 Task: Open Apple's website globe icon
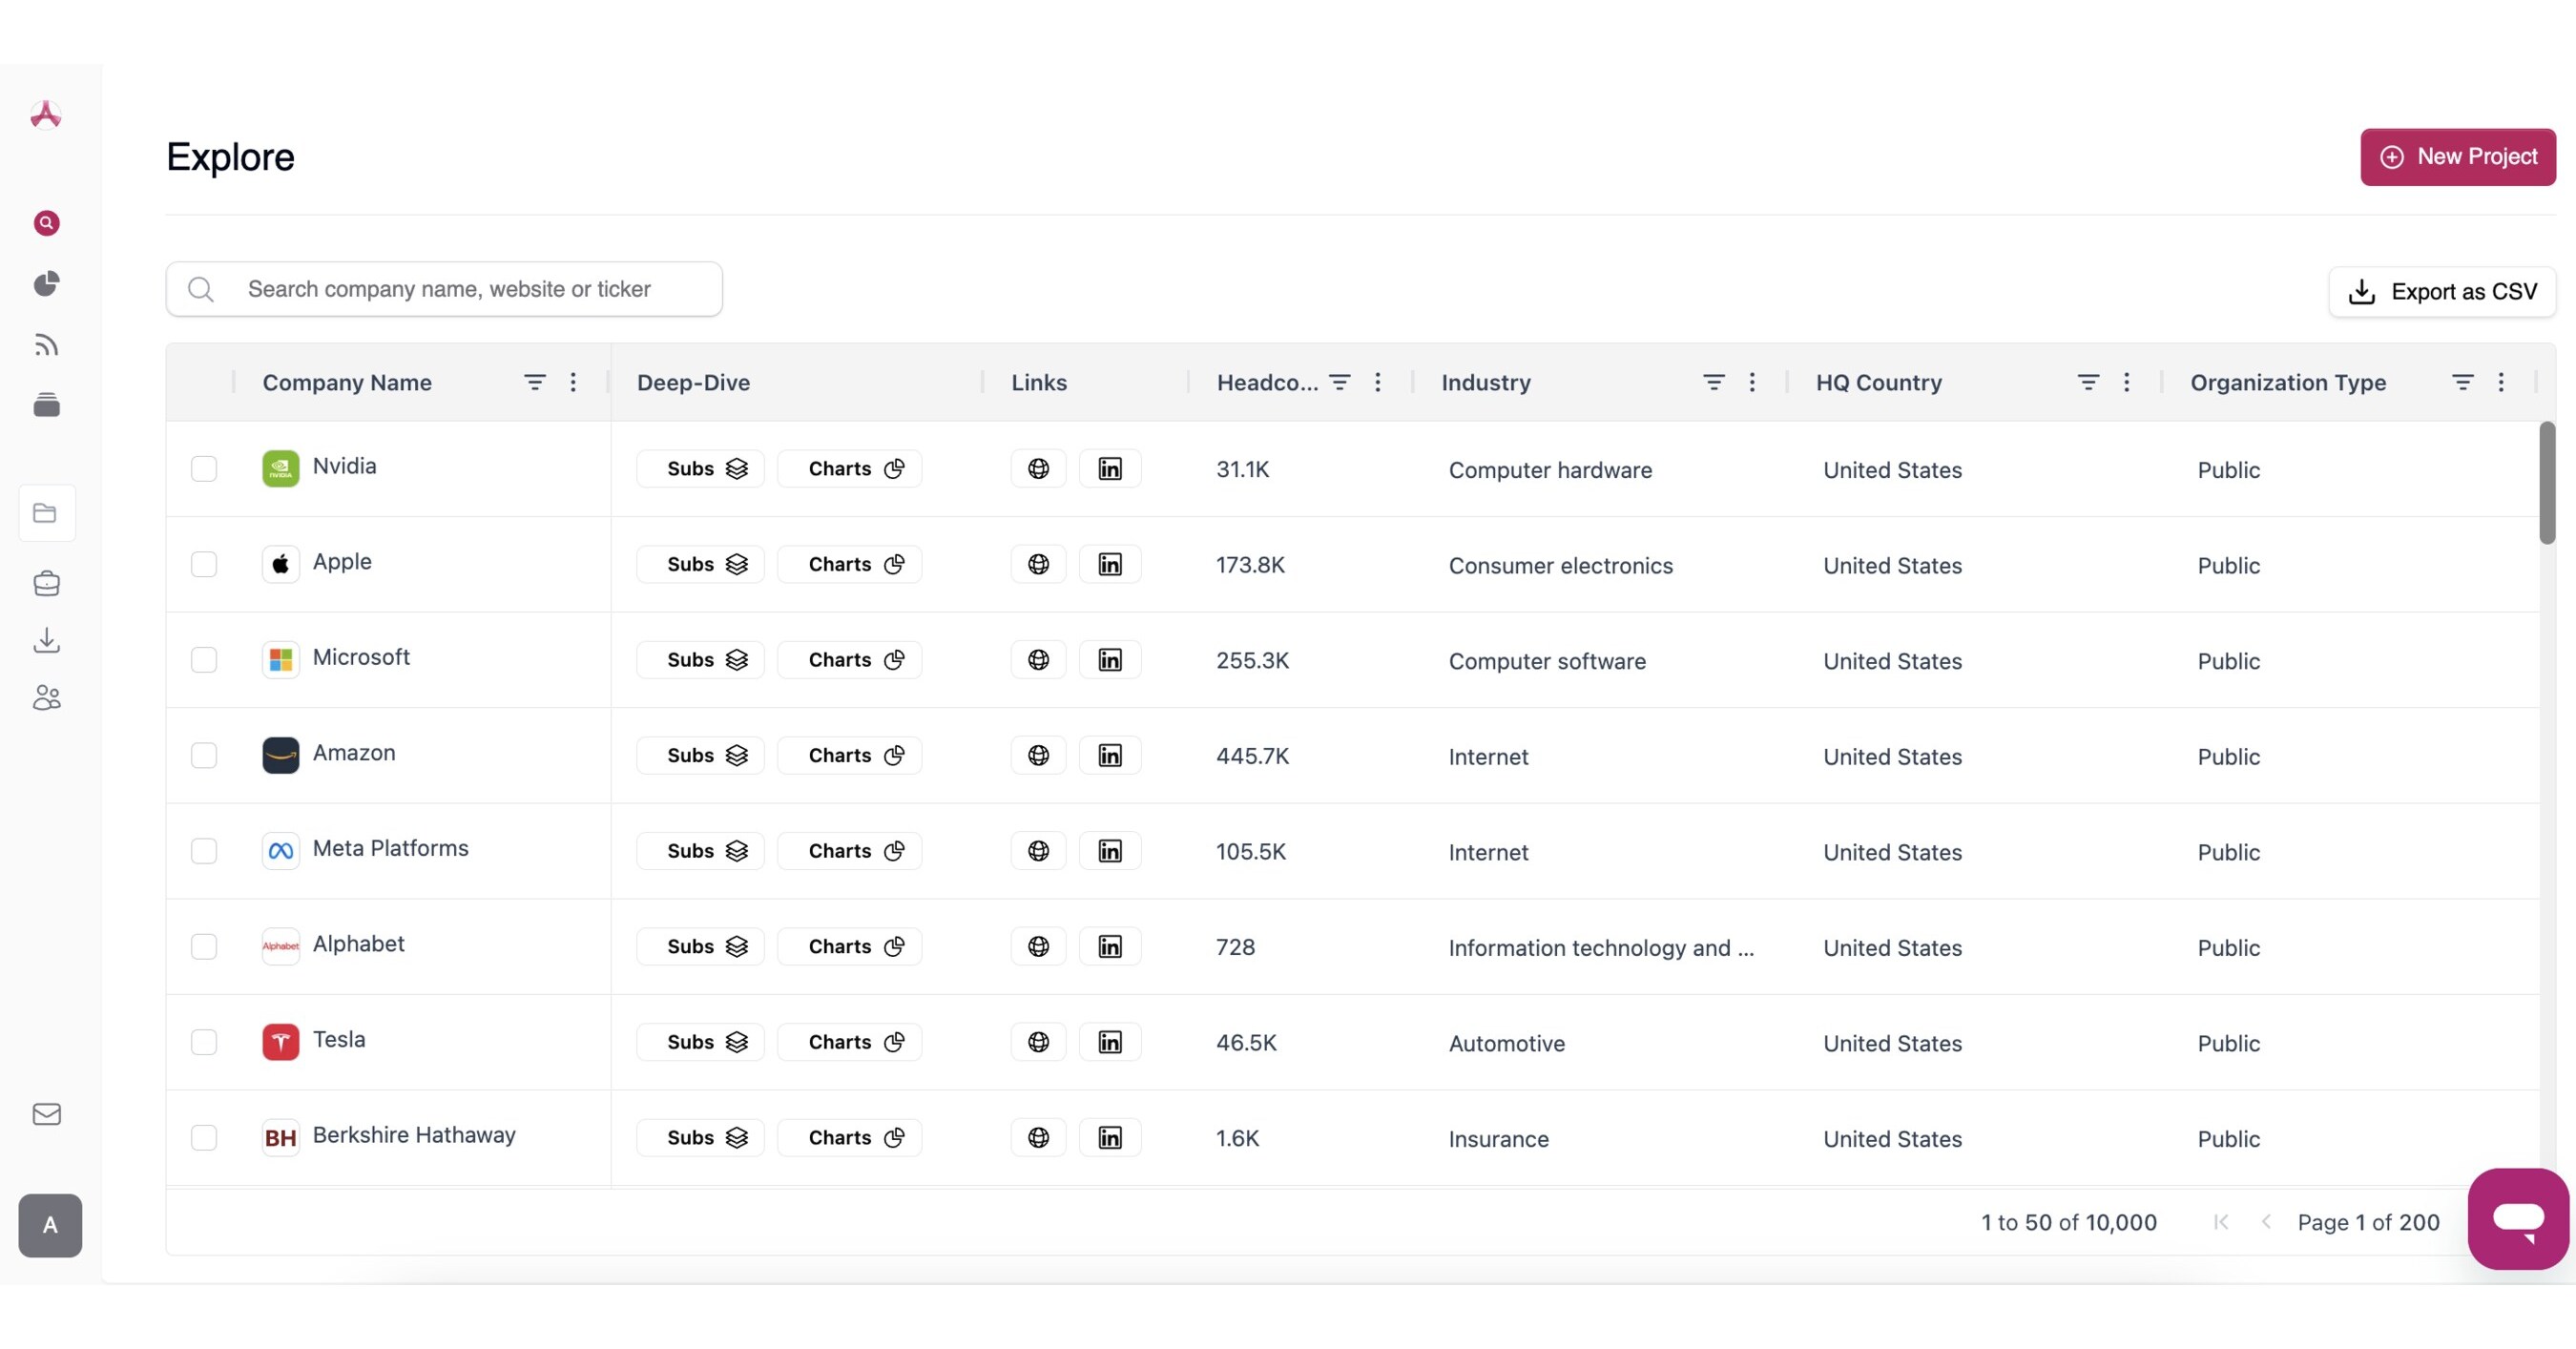(x=1038, y=564)
